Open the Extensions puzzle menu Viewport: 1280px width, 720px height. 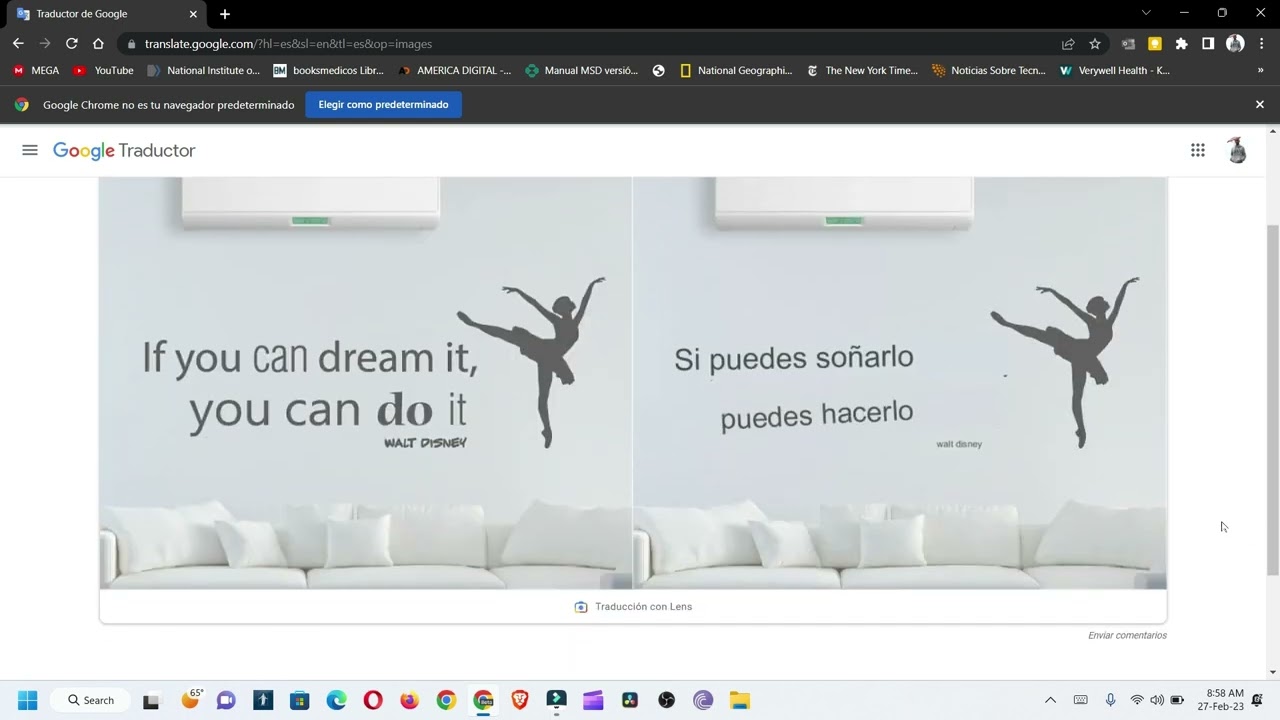pyautogui.click(x=1181, y=44)
